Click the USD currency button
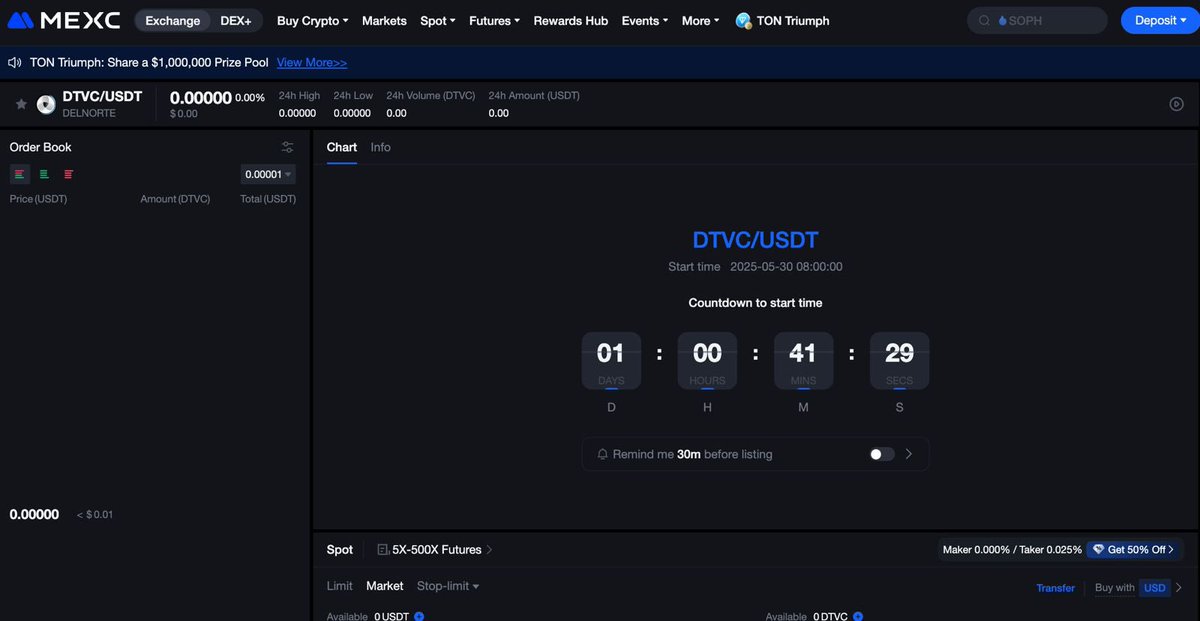The image size is (1200, 621). [1155, 588]
